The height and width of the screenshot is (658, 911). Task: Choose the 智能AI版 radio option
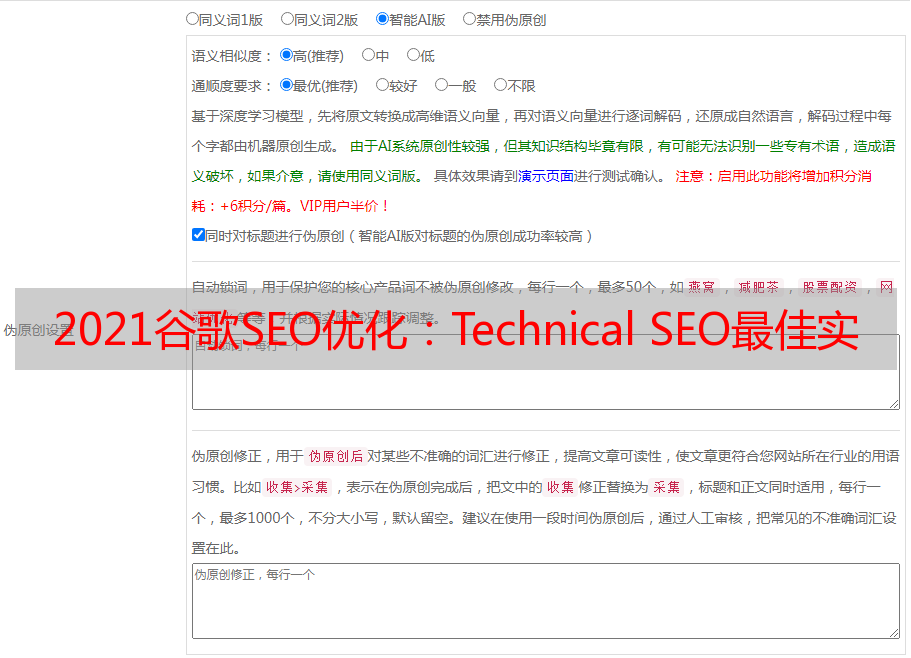click(382, 19)
